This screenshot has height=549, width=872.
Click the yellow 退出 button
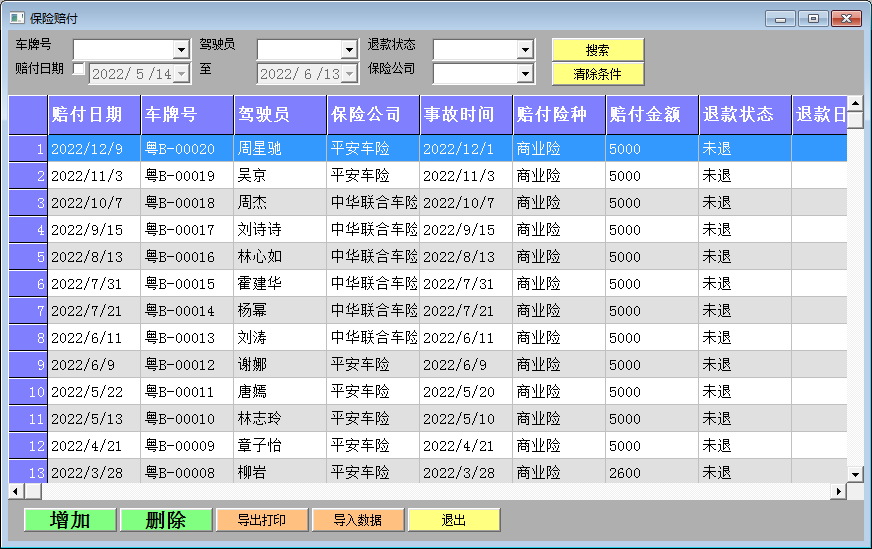[x=454, y=520]
